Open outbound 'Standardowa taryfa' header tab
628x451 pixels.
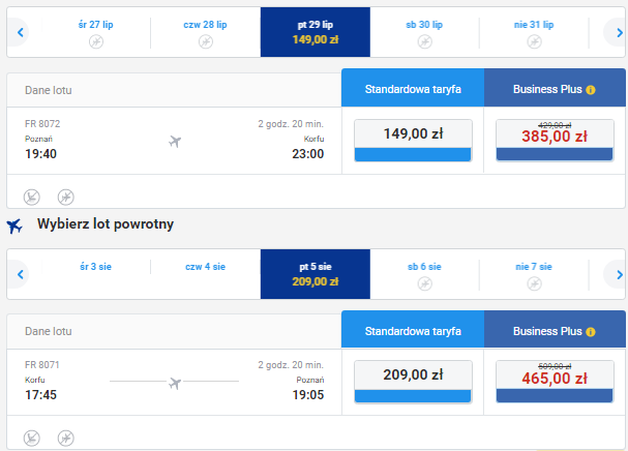pyautogui.click(x=413, y=89)
